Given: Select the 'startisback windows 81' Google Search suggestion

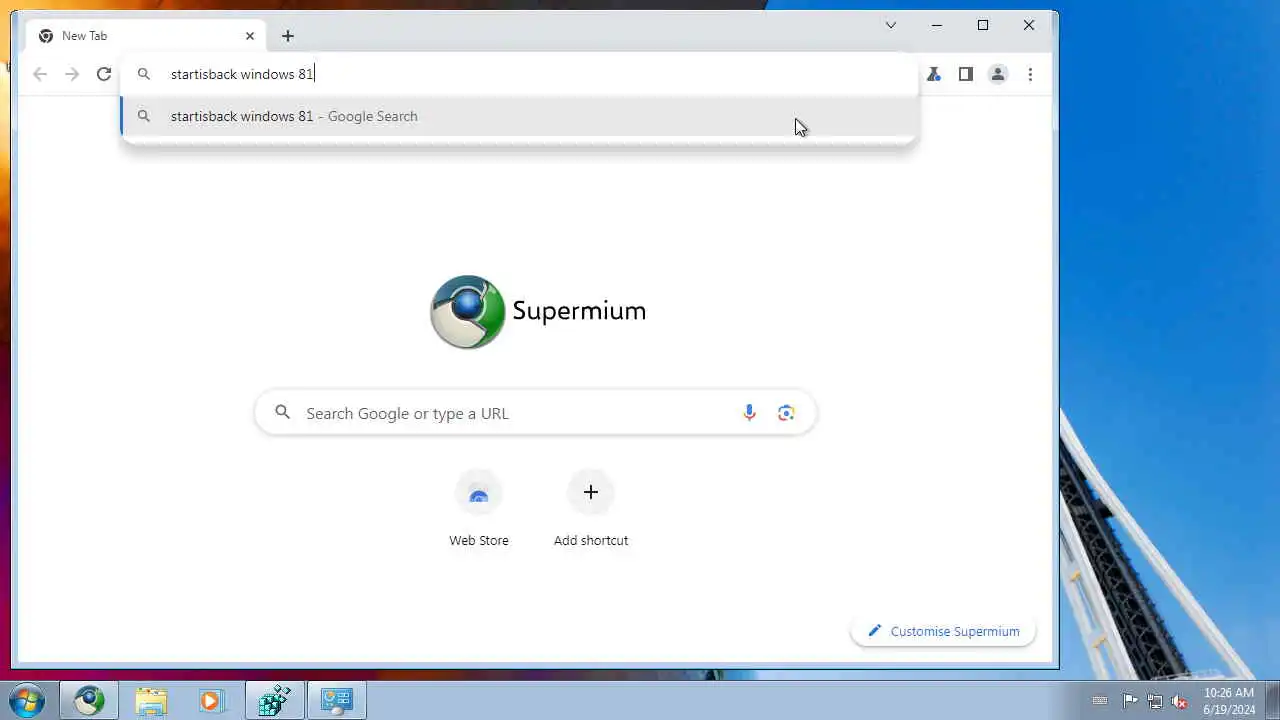Looking at the screenshot, I should click(519, 116).
